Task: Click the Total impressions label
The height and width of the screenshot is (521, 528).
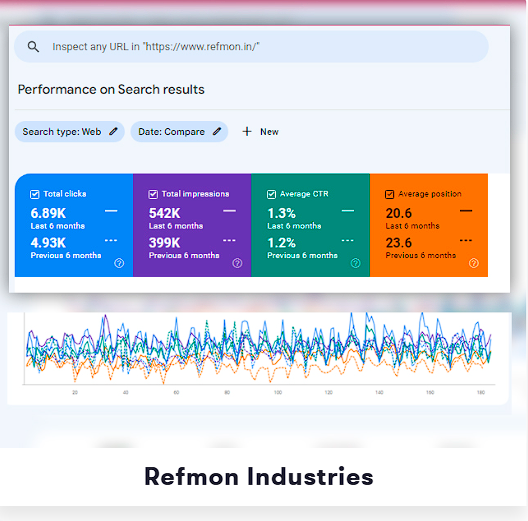Action: pyautogui.click(x=195, y=194)
